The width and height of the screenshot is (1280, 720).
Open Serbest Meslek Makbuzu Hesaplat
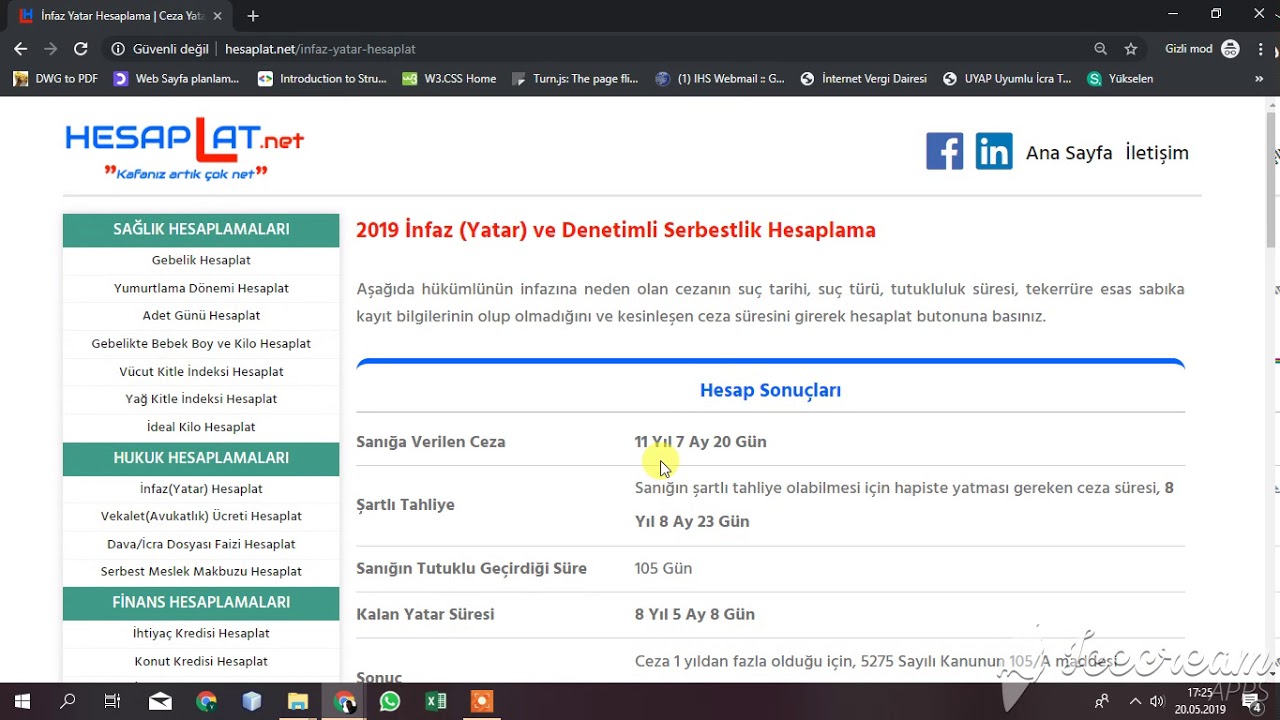click(x=201, y=571)
